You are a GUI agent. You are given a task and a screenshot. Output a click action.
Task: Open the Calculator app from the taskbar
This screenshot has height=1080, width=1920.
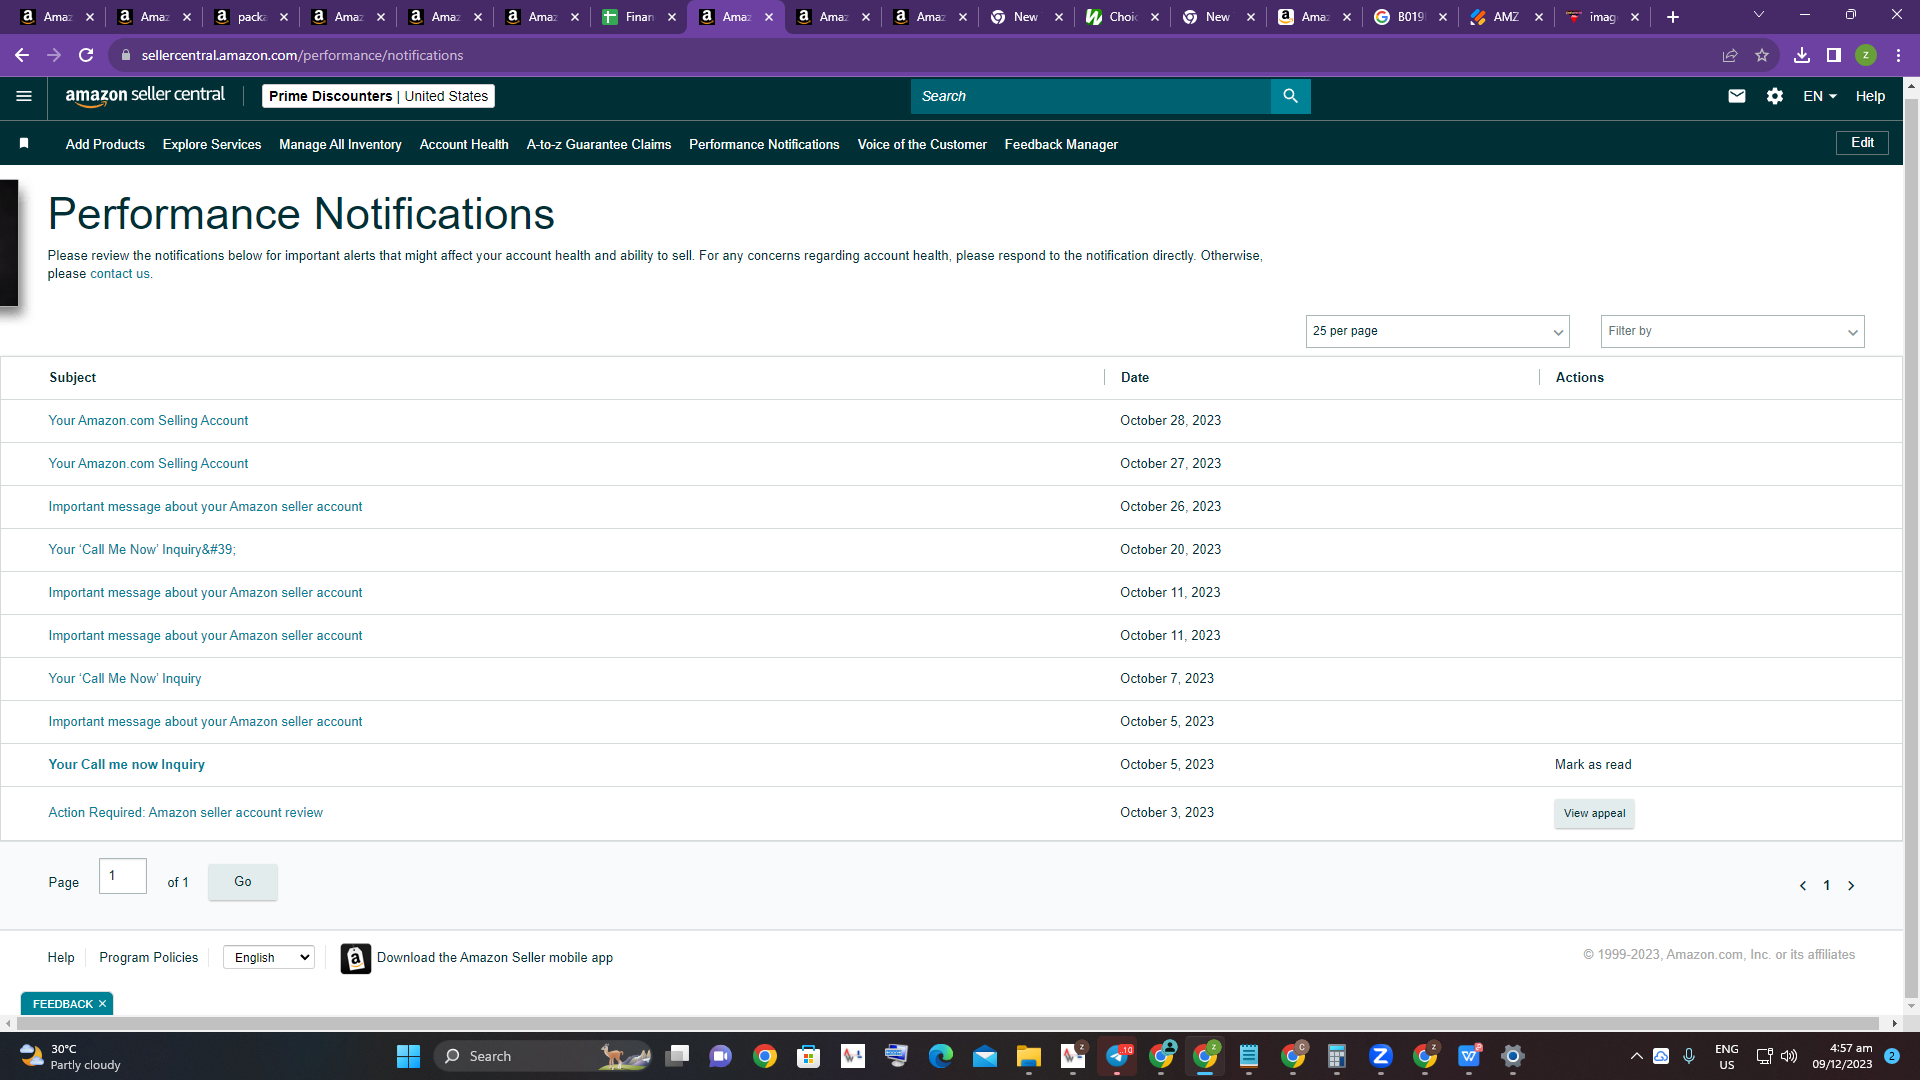click(x=1337, y=1056)
